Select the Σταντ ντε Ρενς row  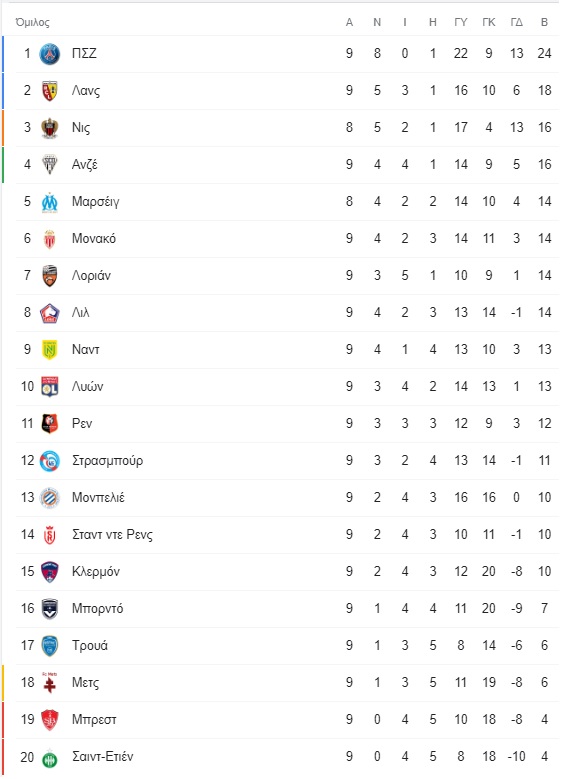(x=287, y=535)
